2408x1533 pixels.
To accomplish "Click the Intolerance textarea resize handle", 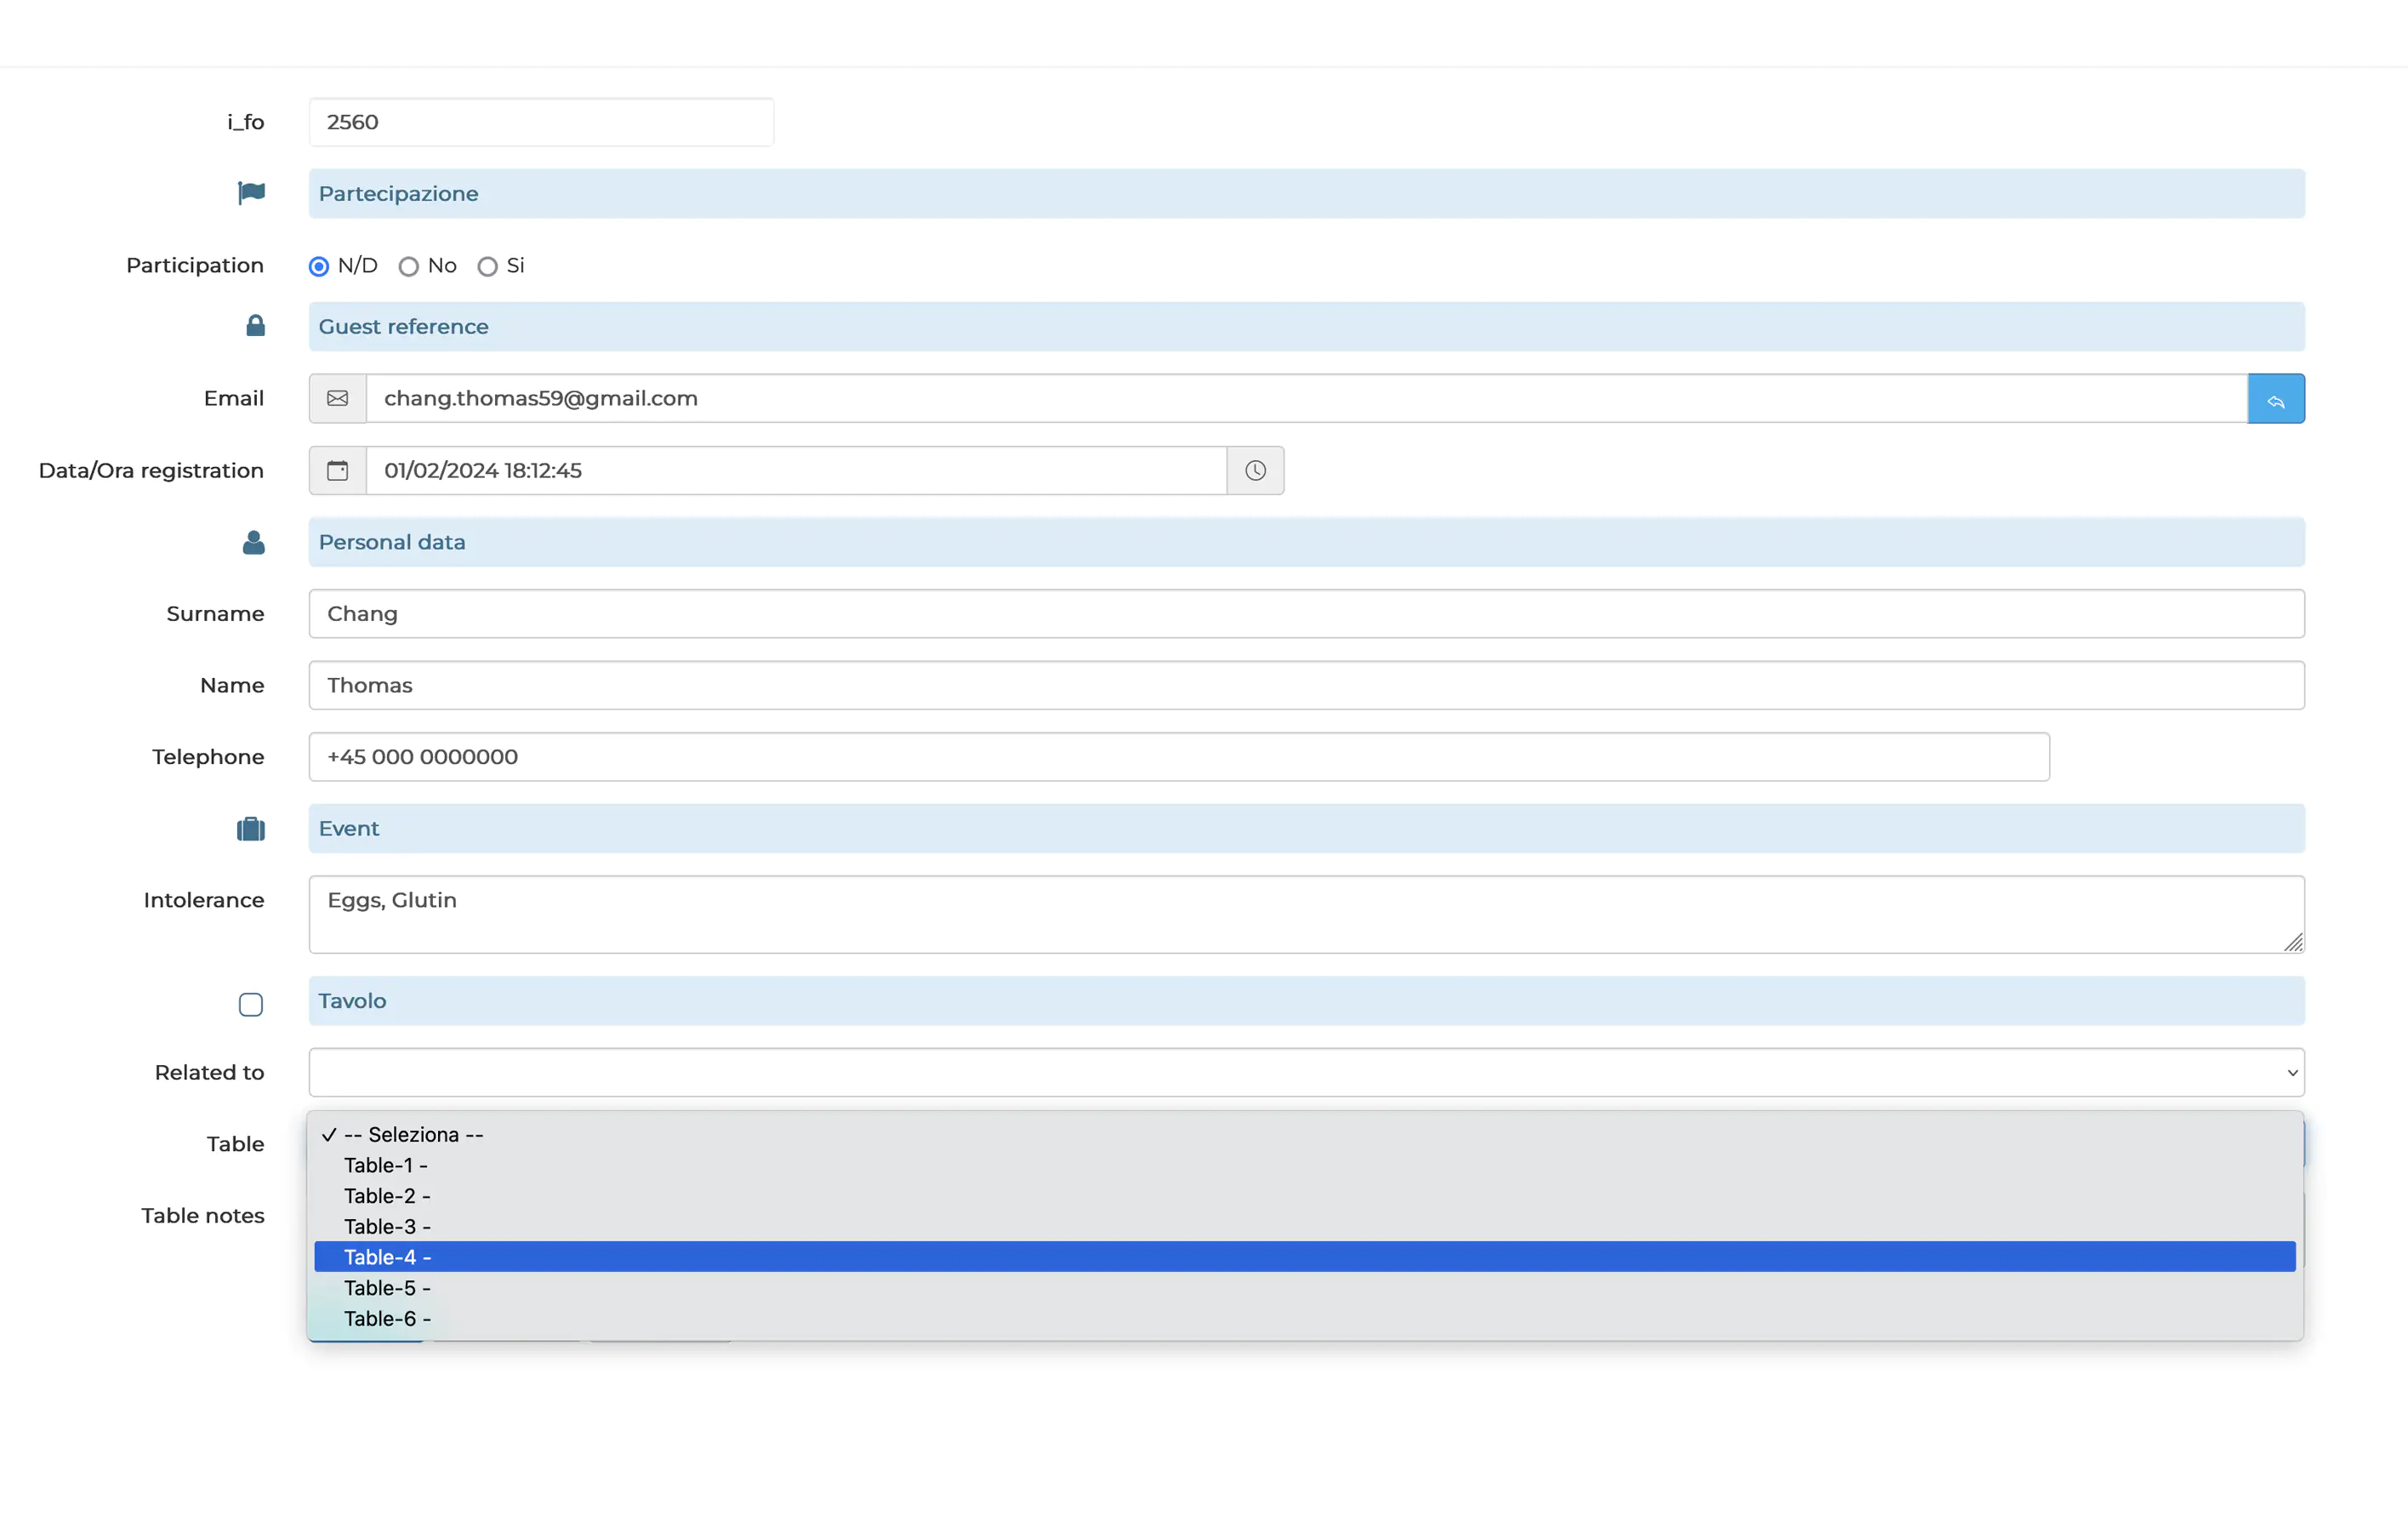I will (x=2294, y=942).
